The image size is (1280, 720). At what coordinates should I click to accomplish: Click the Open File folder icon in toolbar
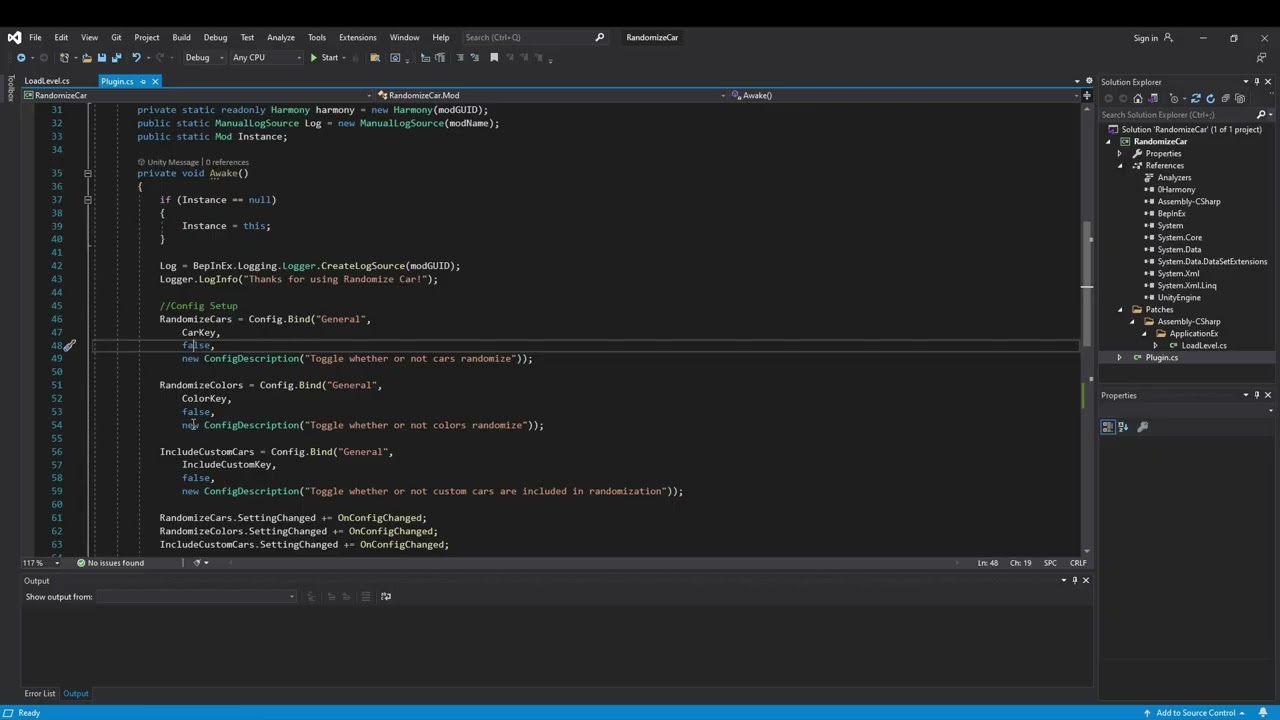[x=87, y=57]
